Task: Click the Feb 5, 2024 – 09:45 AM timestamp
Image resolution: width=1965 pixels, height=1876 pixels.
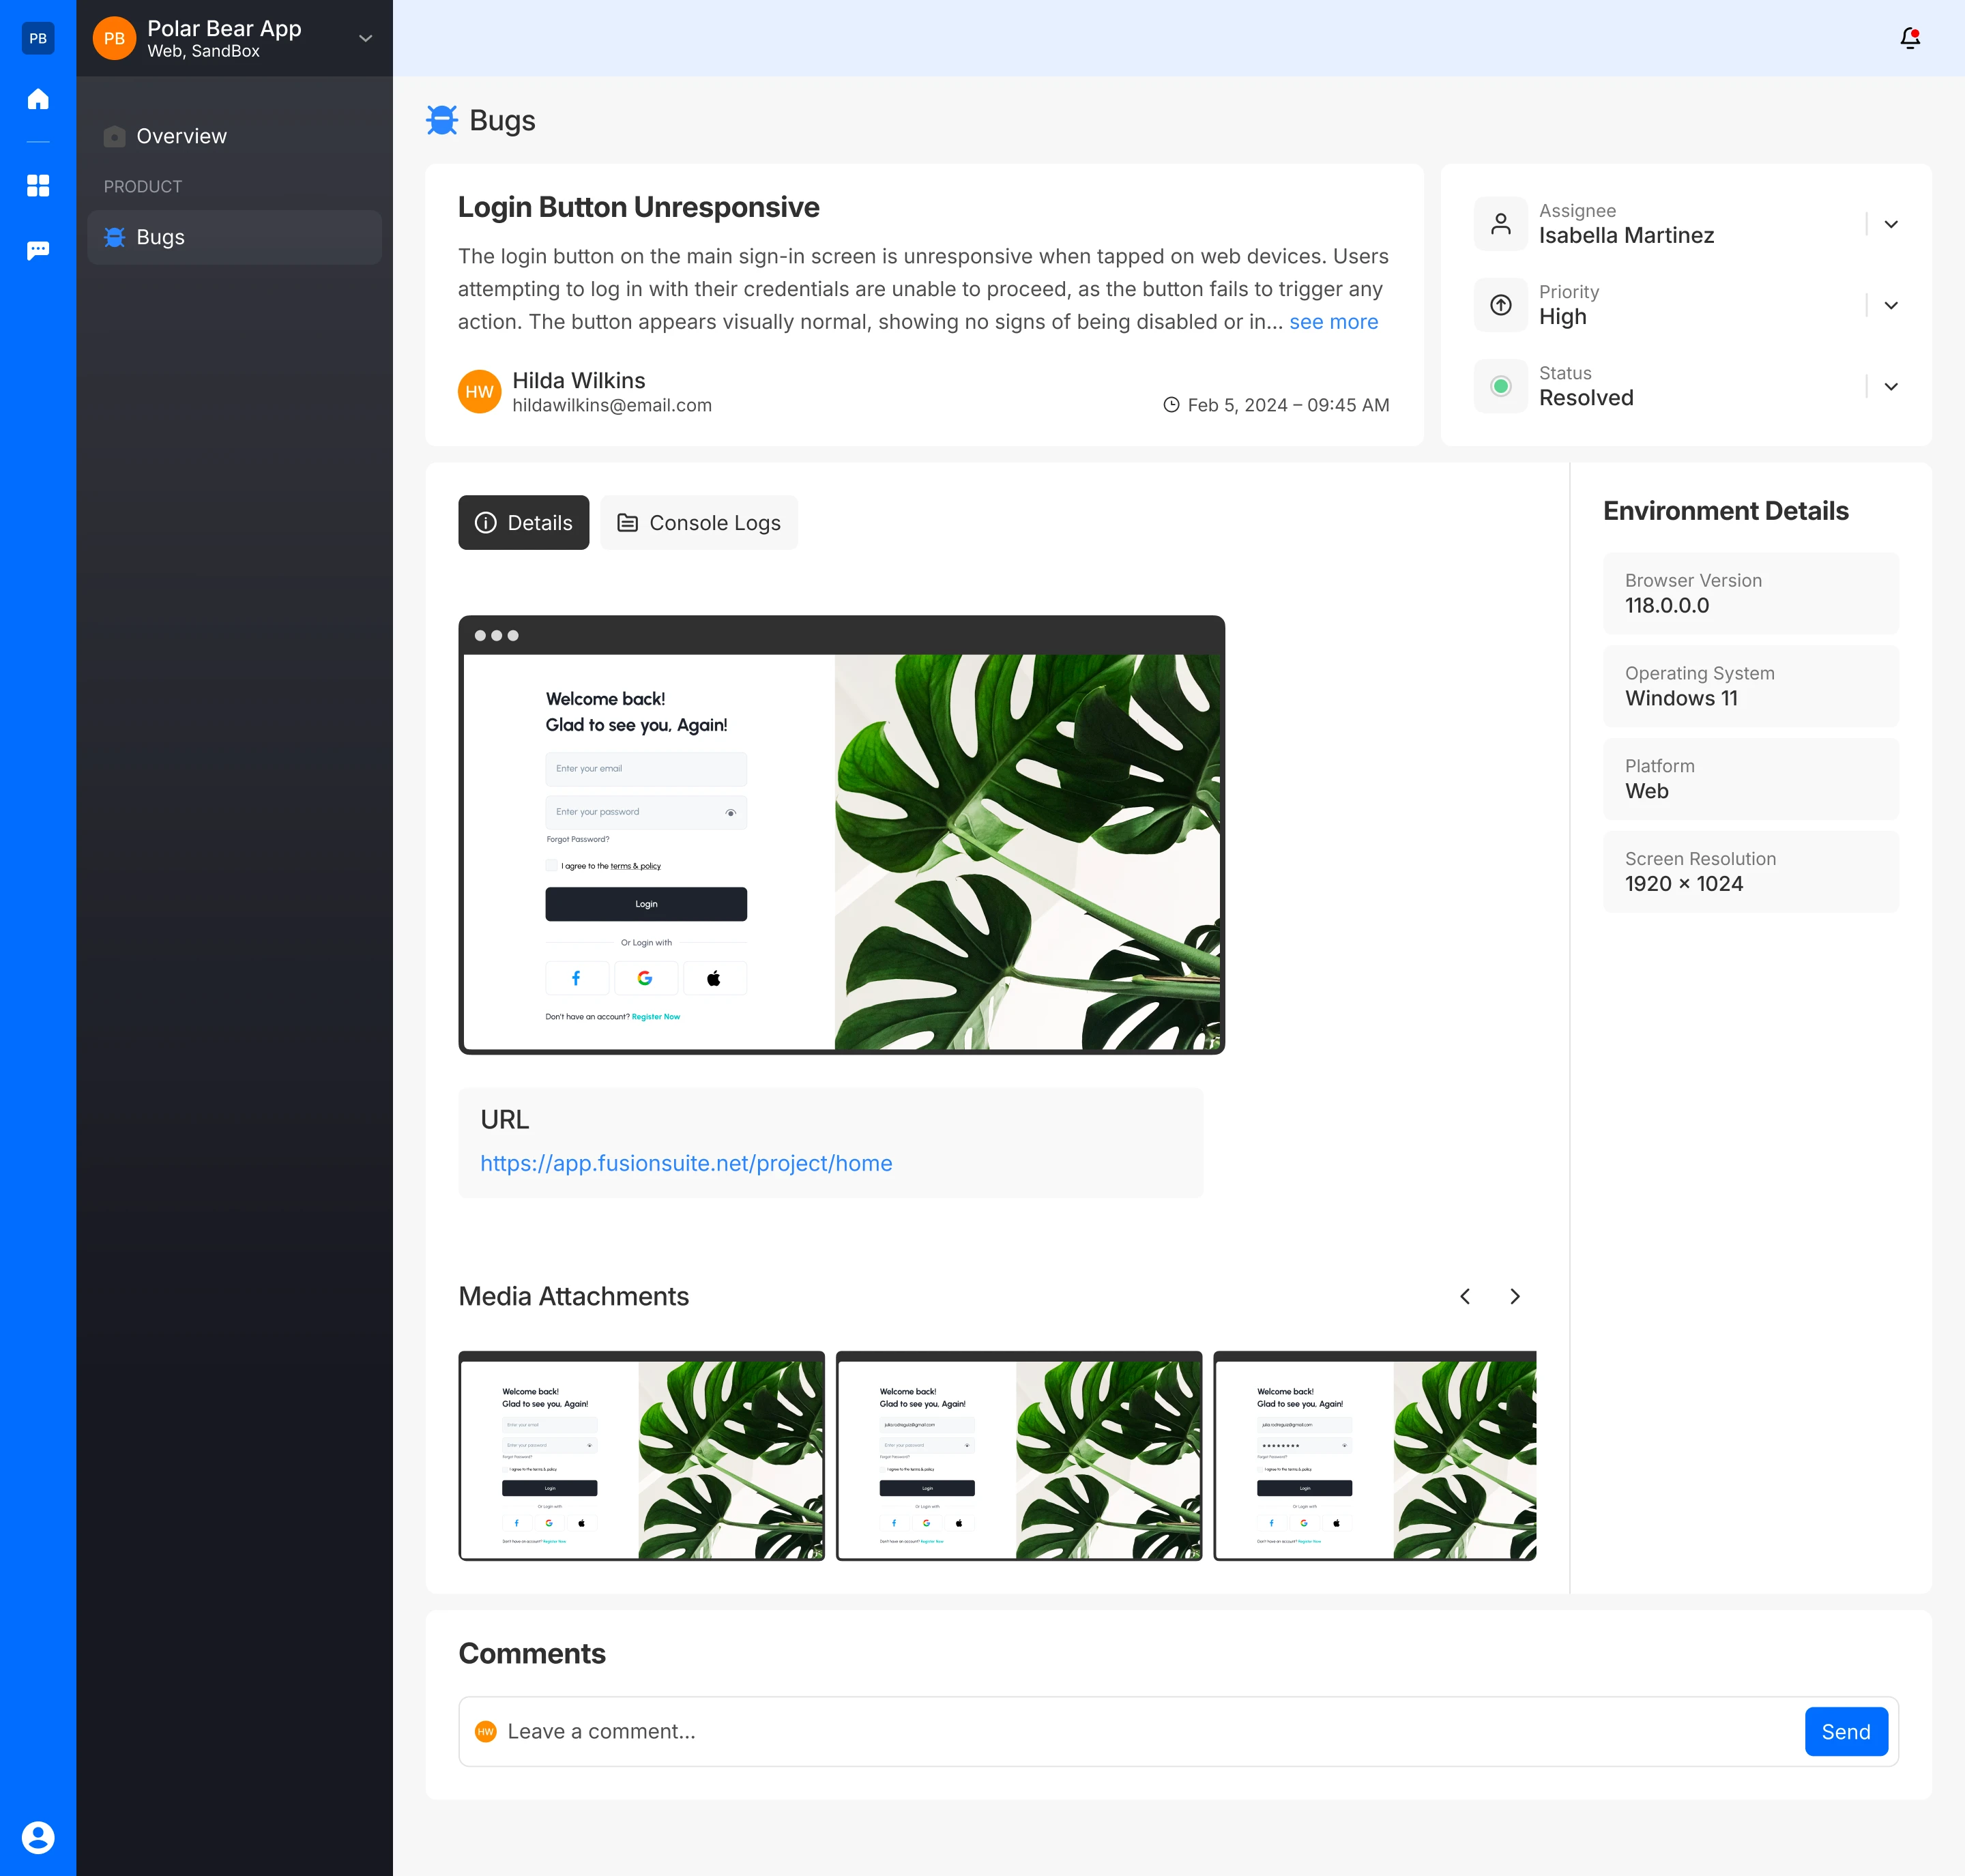Action: point(1288,405)
